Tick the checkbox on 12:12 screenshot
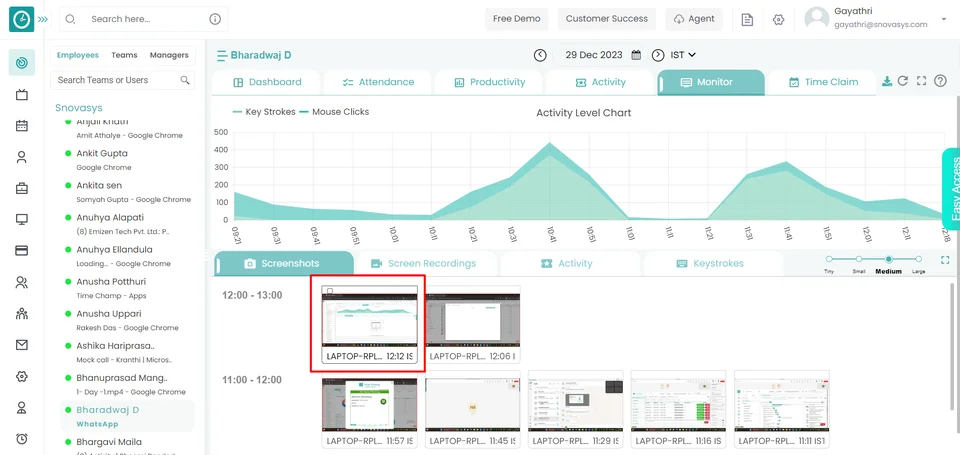This screenshot has width=960, height=455. pos(330,291)
